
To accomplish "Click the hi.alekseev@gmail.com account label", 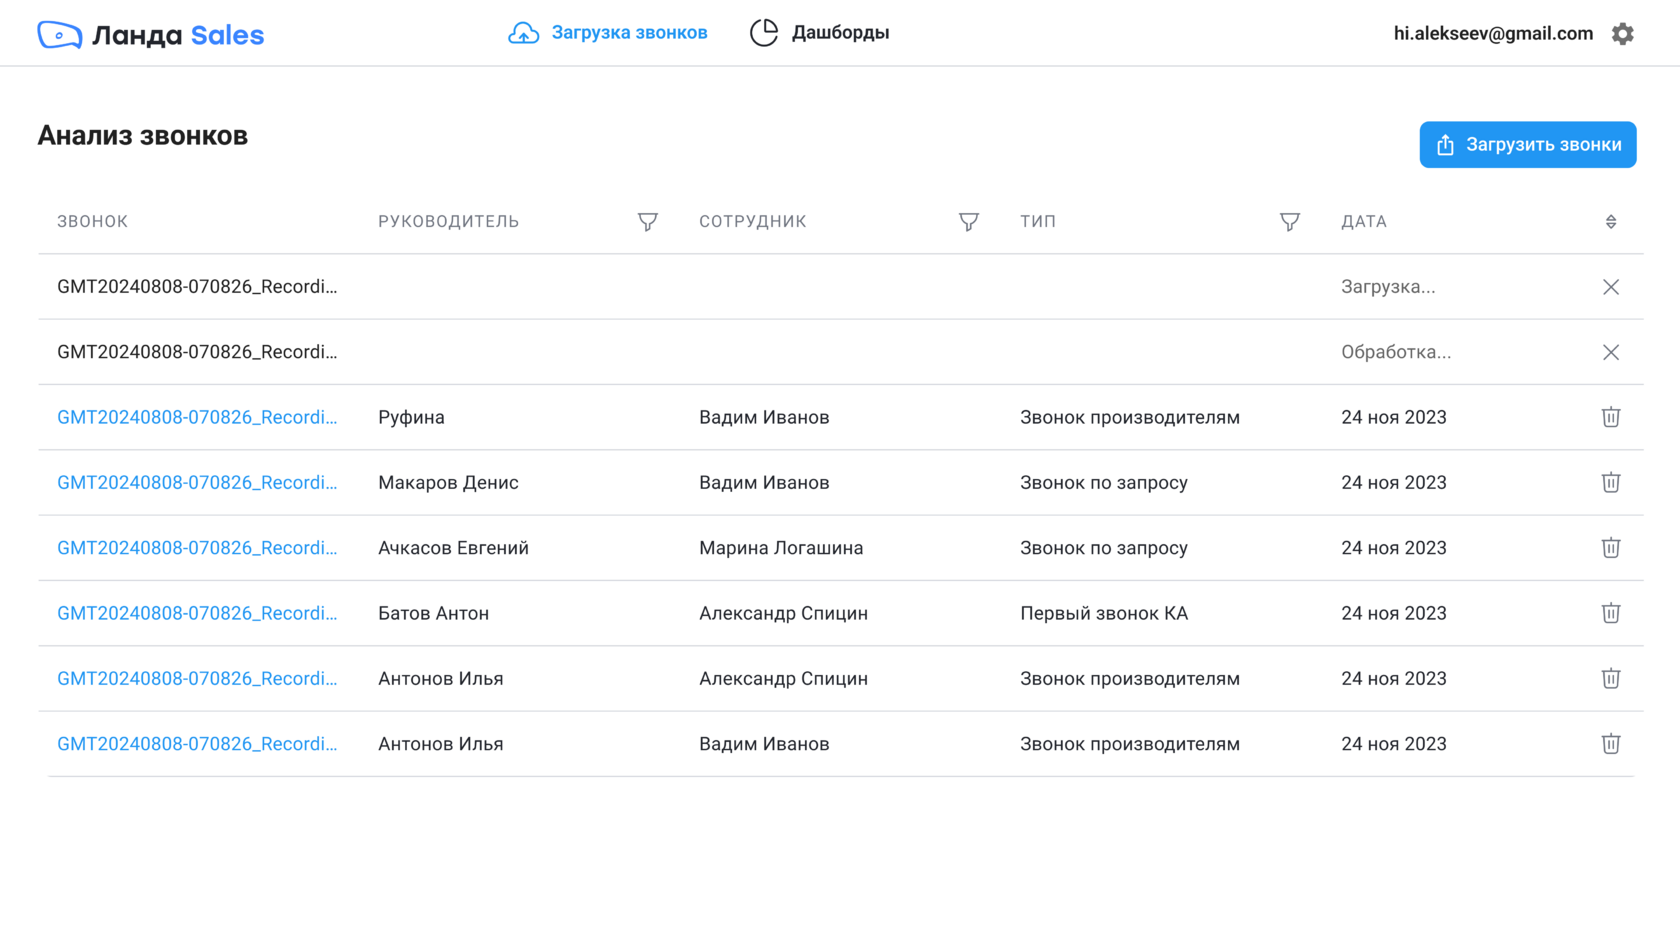I will (x=1493, y=34).
